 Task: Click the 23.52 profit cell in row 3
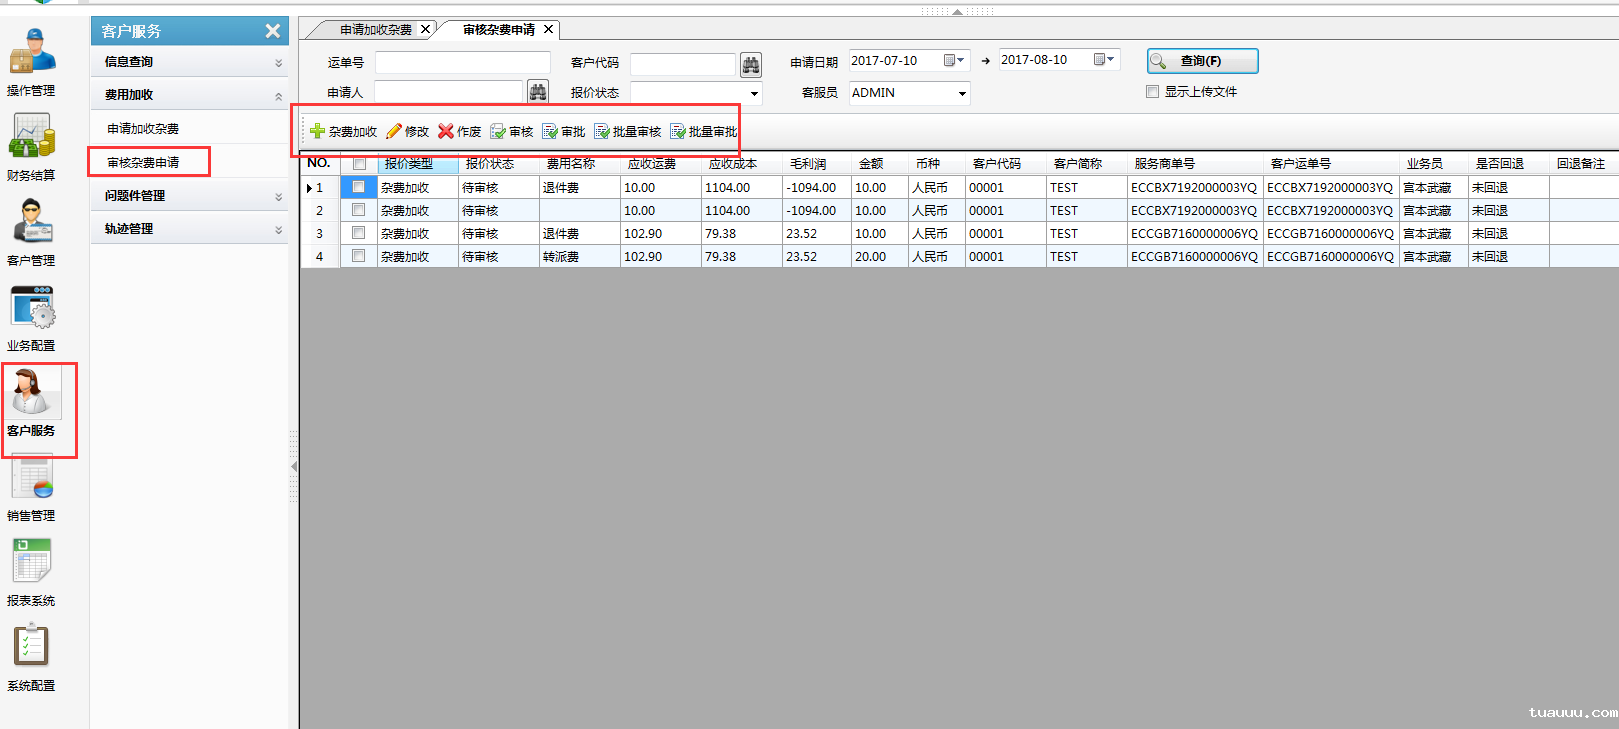[x=817, y=234]
